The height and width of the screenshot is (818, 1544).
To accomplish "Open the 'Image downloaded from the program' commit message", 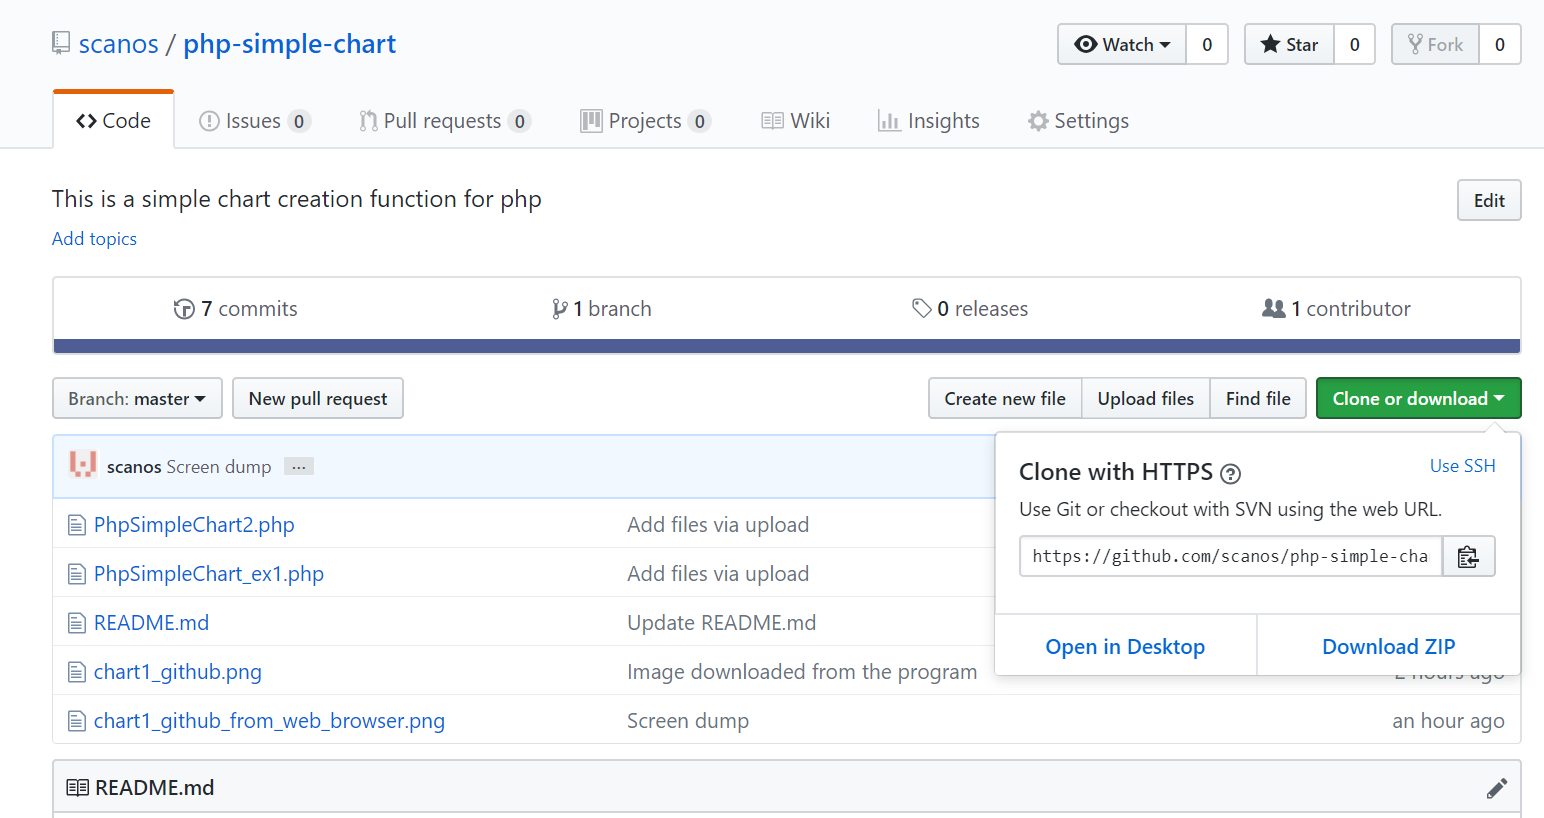I will (x=802, y=672).
